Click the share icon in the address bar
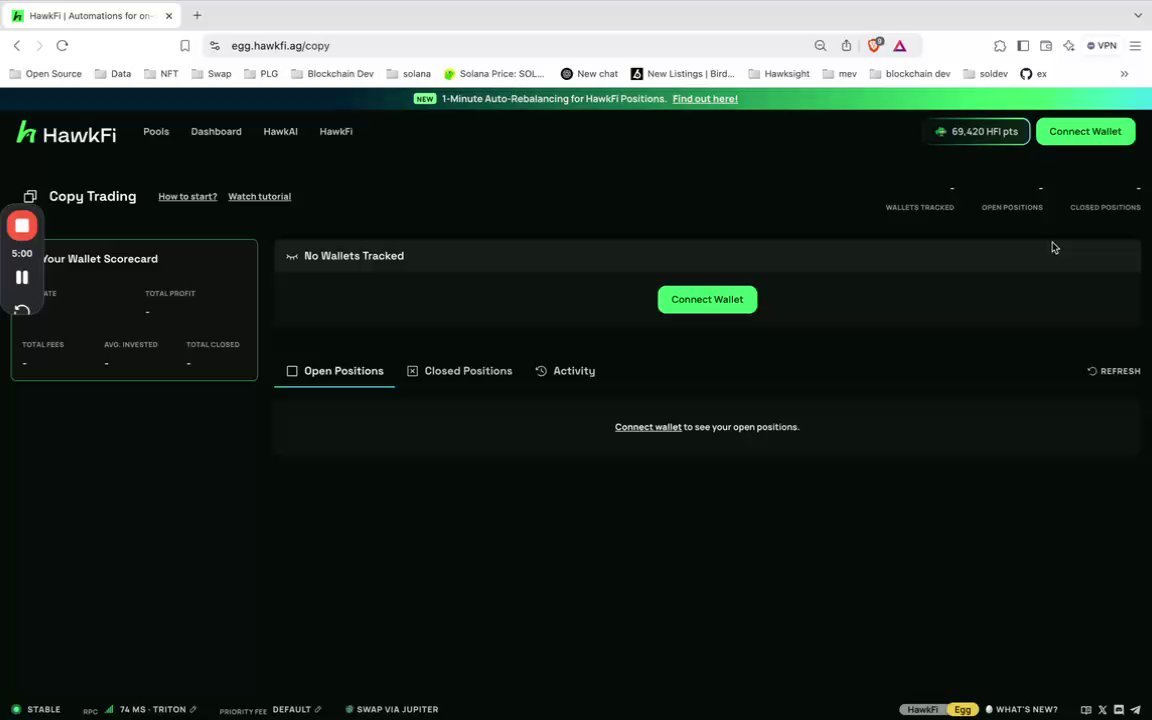Viewport: 1152px width, 720px height. point(846,46)
